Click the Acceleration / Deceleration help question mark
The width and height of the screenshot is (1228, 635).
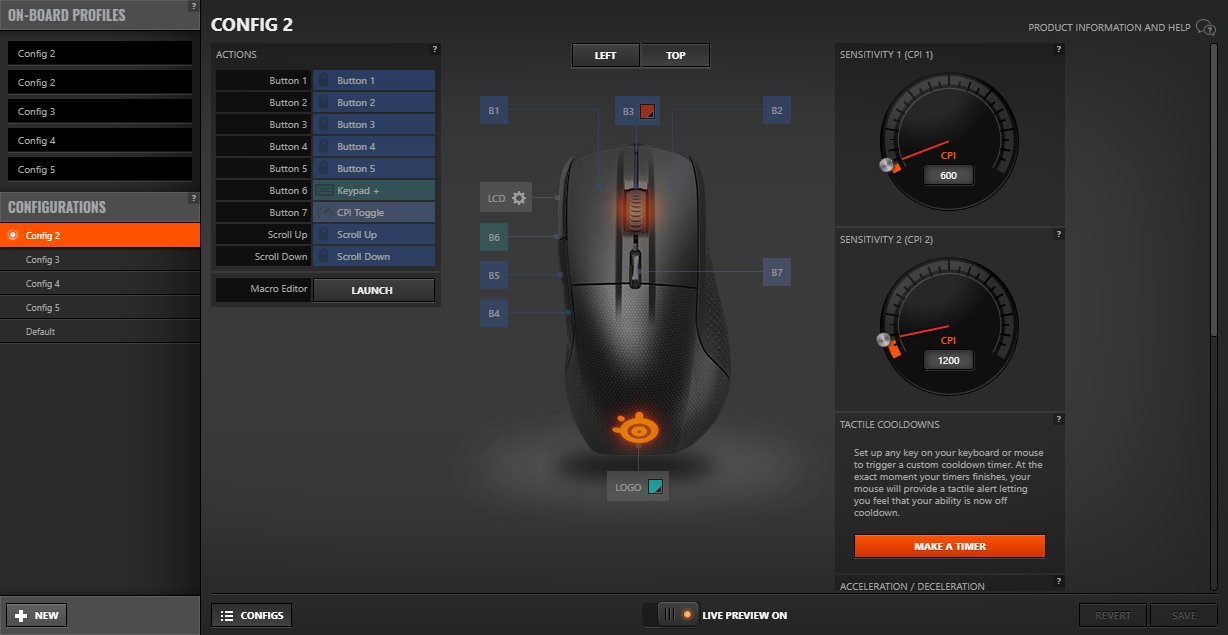(1059, 580)
